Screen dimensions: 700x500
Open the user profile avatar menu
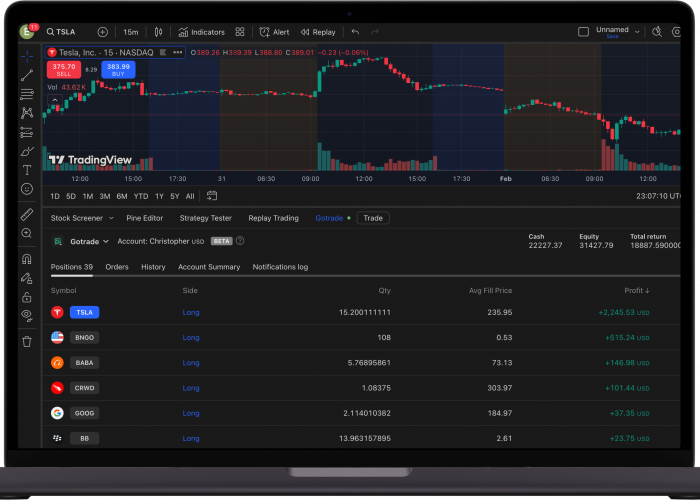tap(27, 32)
